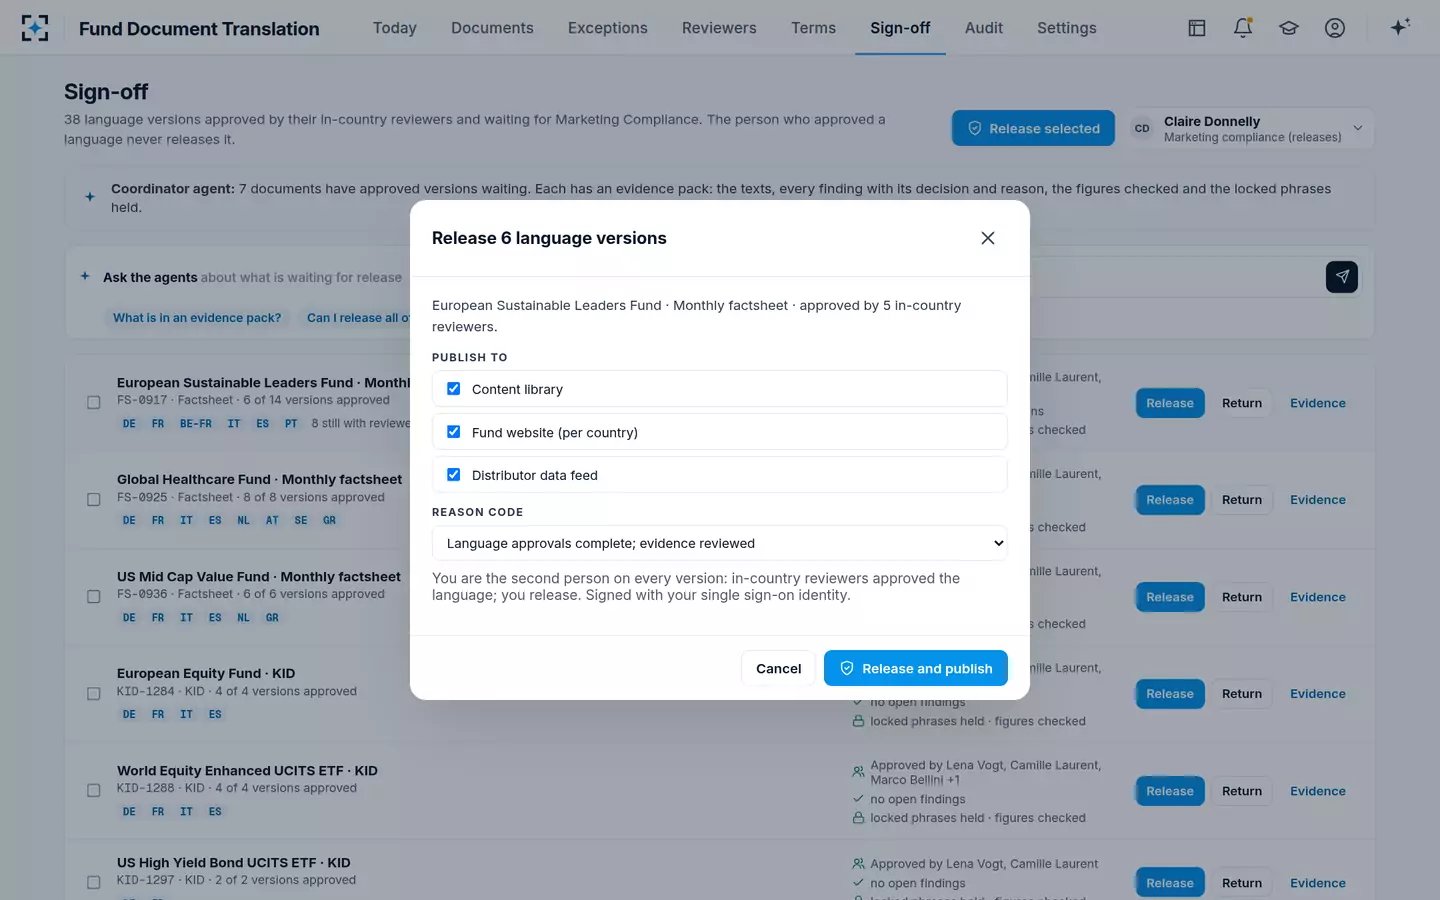Image resolution: width=1440 pixels, height=900 pixels.
Task: Select the World Equity Enhanced UCITS ETF checkbox
Action: click(x=94, y=791)
